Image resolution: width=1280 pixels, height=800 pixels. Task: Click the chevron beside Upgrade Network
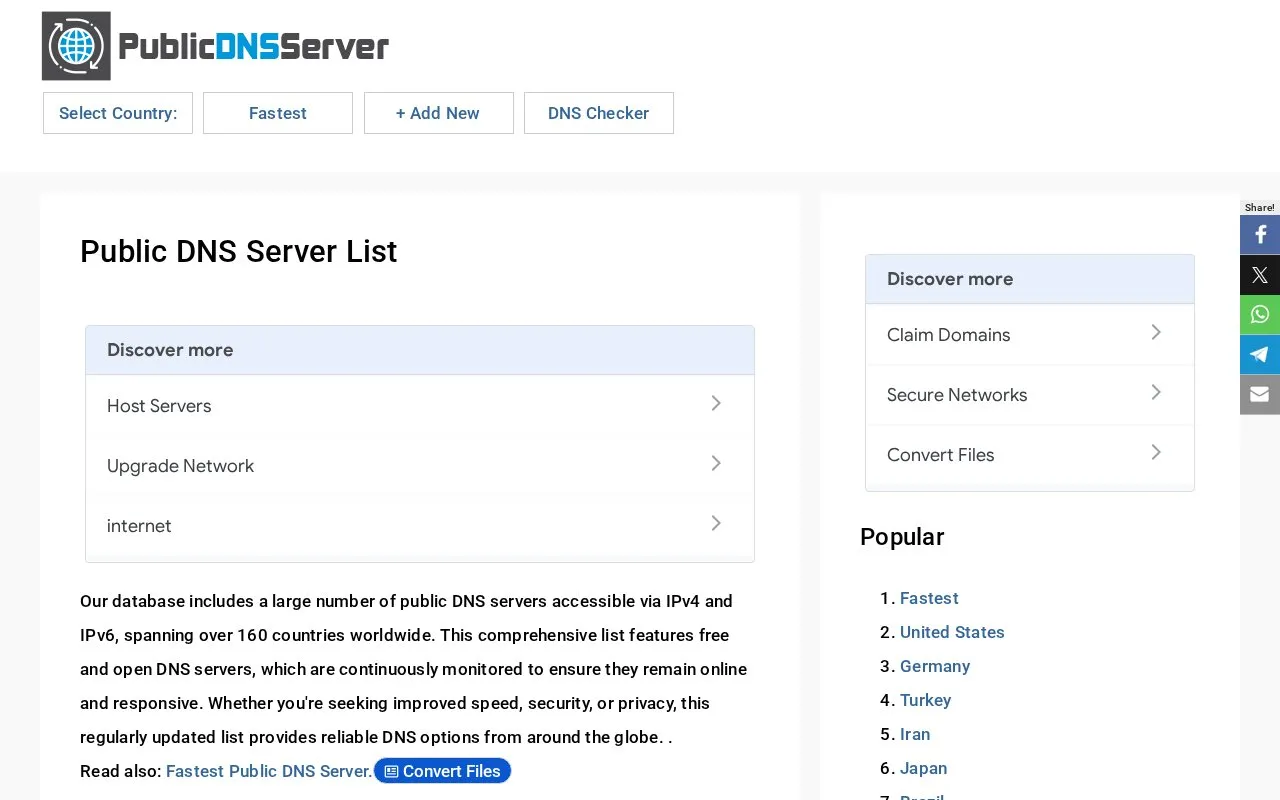point(716,463)
